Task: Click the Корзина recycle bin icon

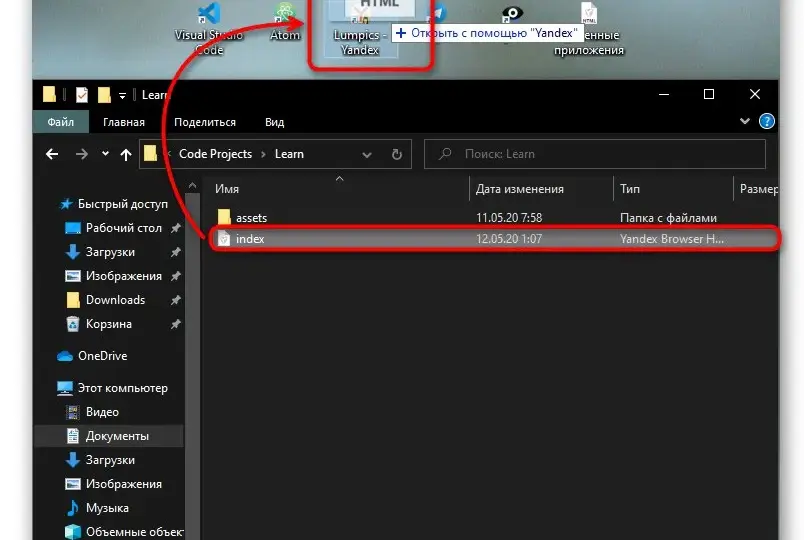Action: [73, 324]
